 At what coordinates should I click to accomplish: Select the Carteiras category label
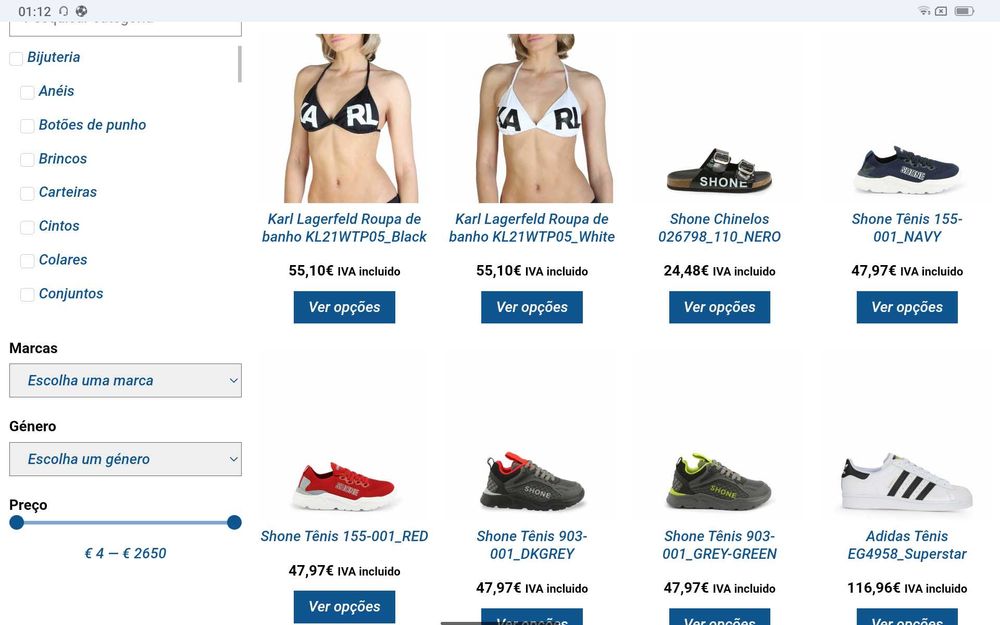(x=68, y=192)
